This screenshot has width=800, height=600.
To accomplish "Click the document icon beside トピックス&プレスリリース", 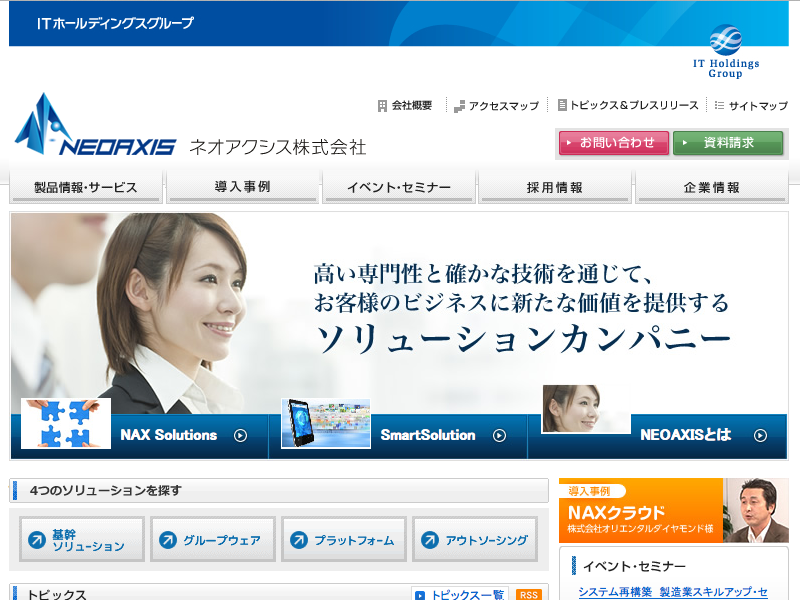I will [562, 105].
